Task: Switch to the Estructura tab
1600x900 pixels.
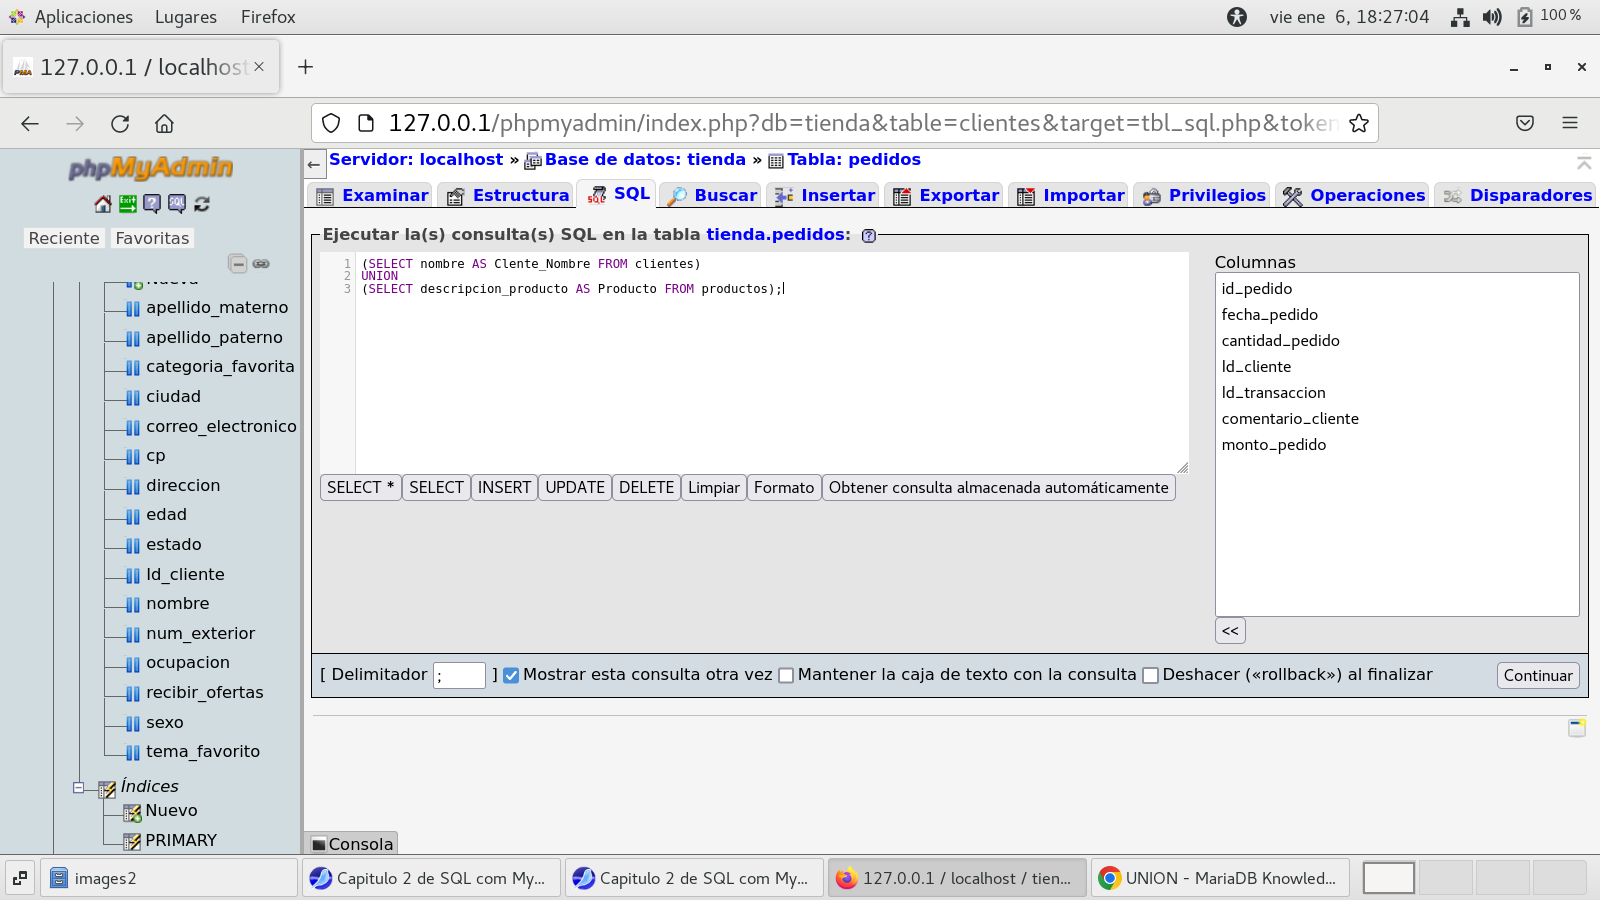Action: click(509, 196)
